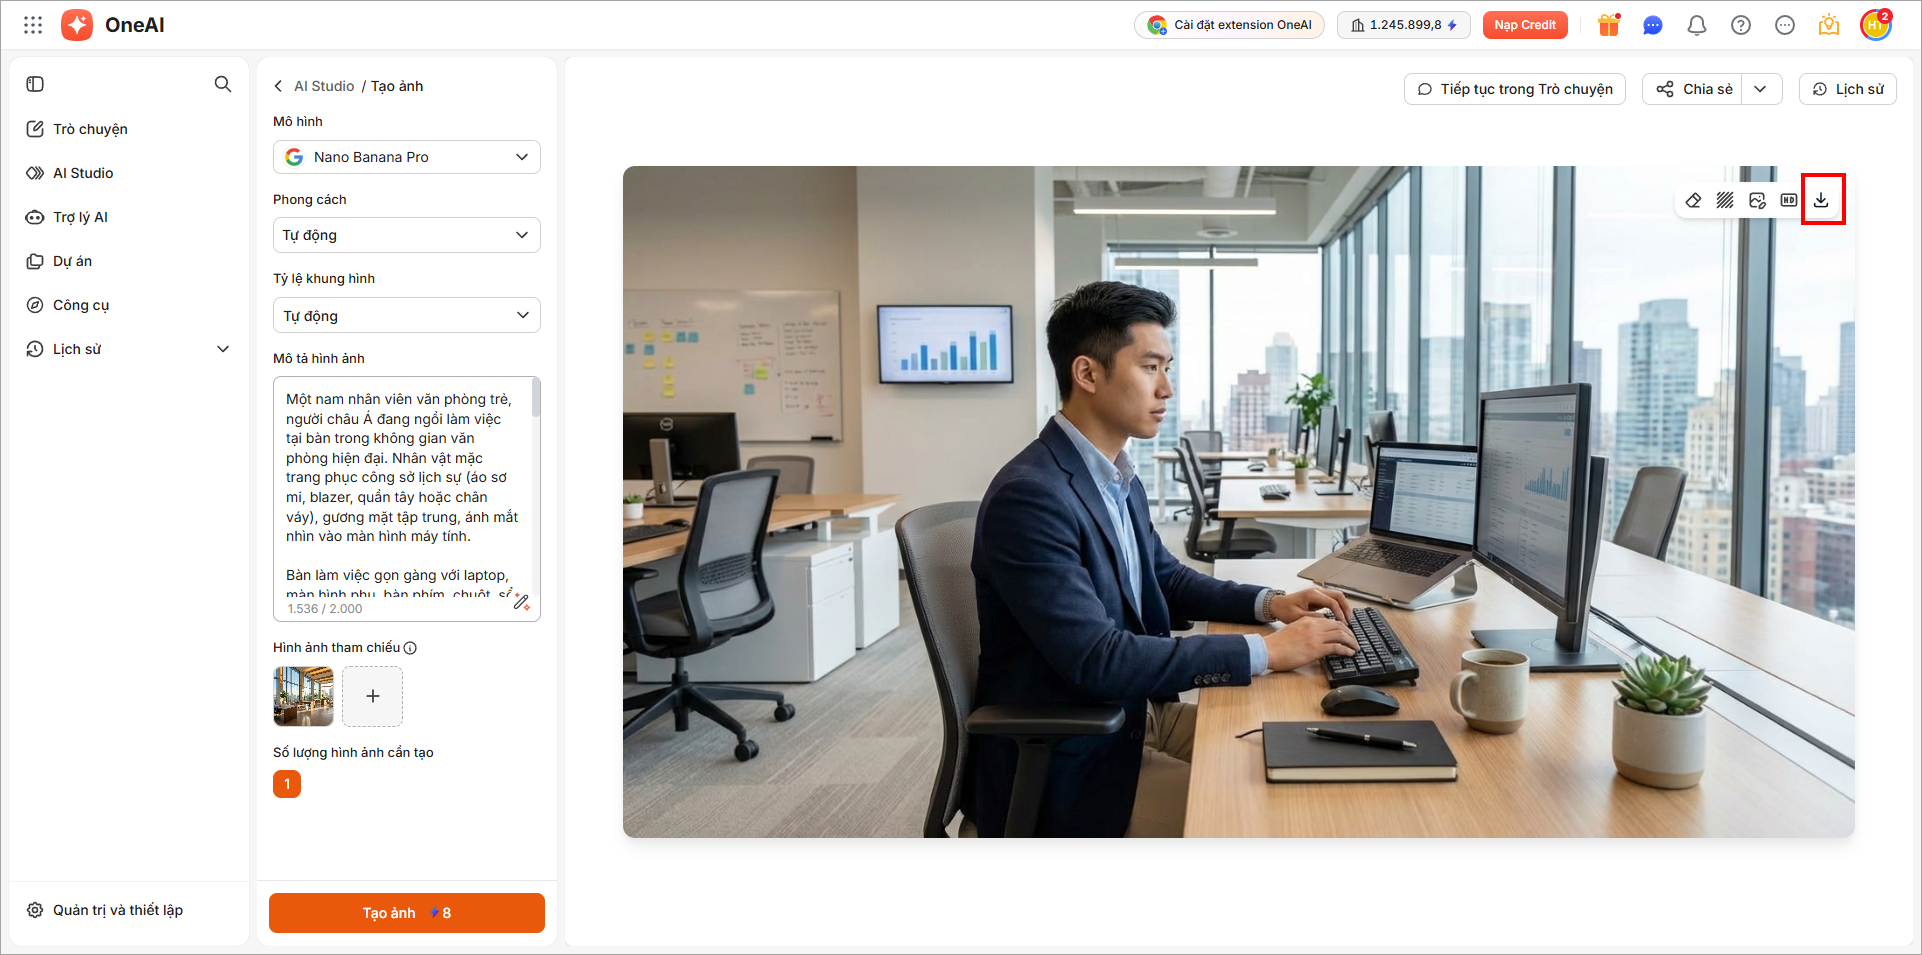1922x955 pixels.
Task: Click the magic pen prompt enhance icon
Action: coord(521,602)
